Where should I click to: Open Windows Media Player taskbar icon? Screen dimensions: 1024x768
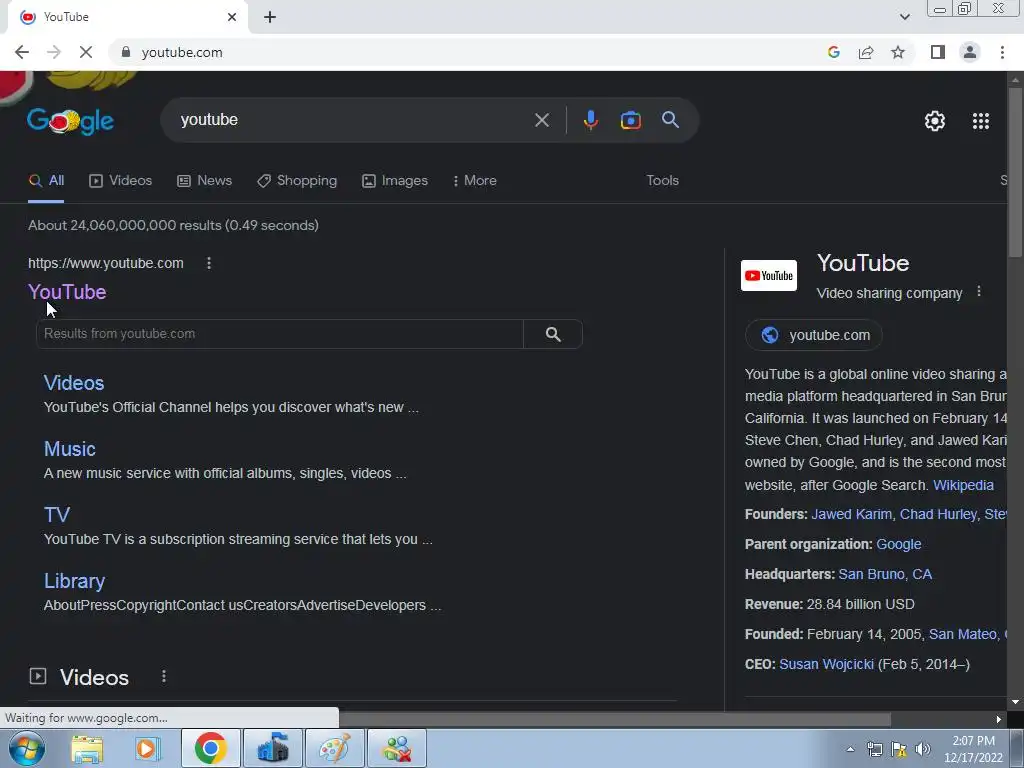click(148, 748)
